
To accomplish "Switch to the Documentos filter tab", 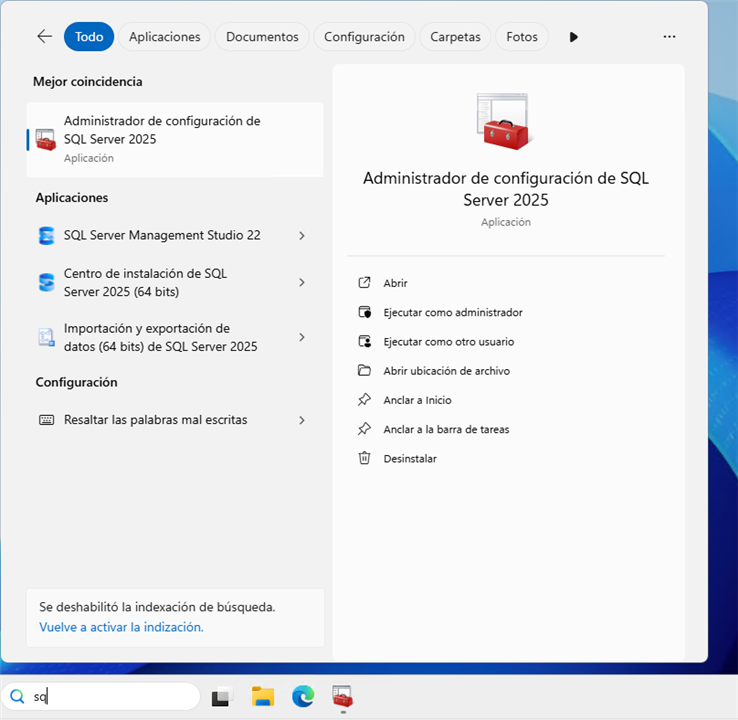I will (262, 37).
